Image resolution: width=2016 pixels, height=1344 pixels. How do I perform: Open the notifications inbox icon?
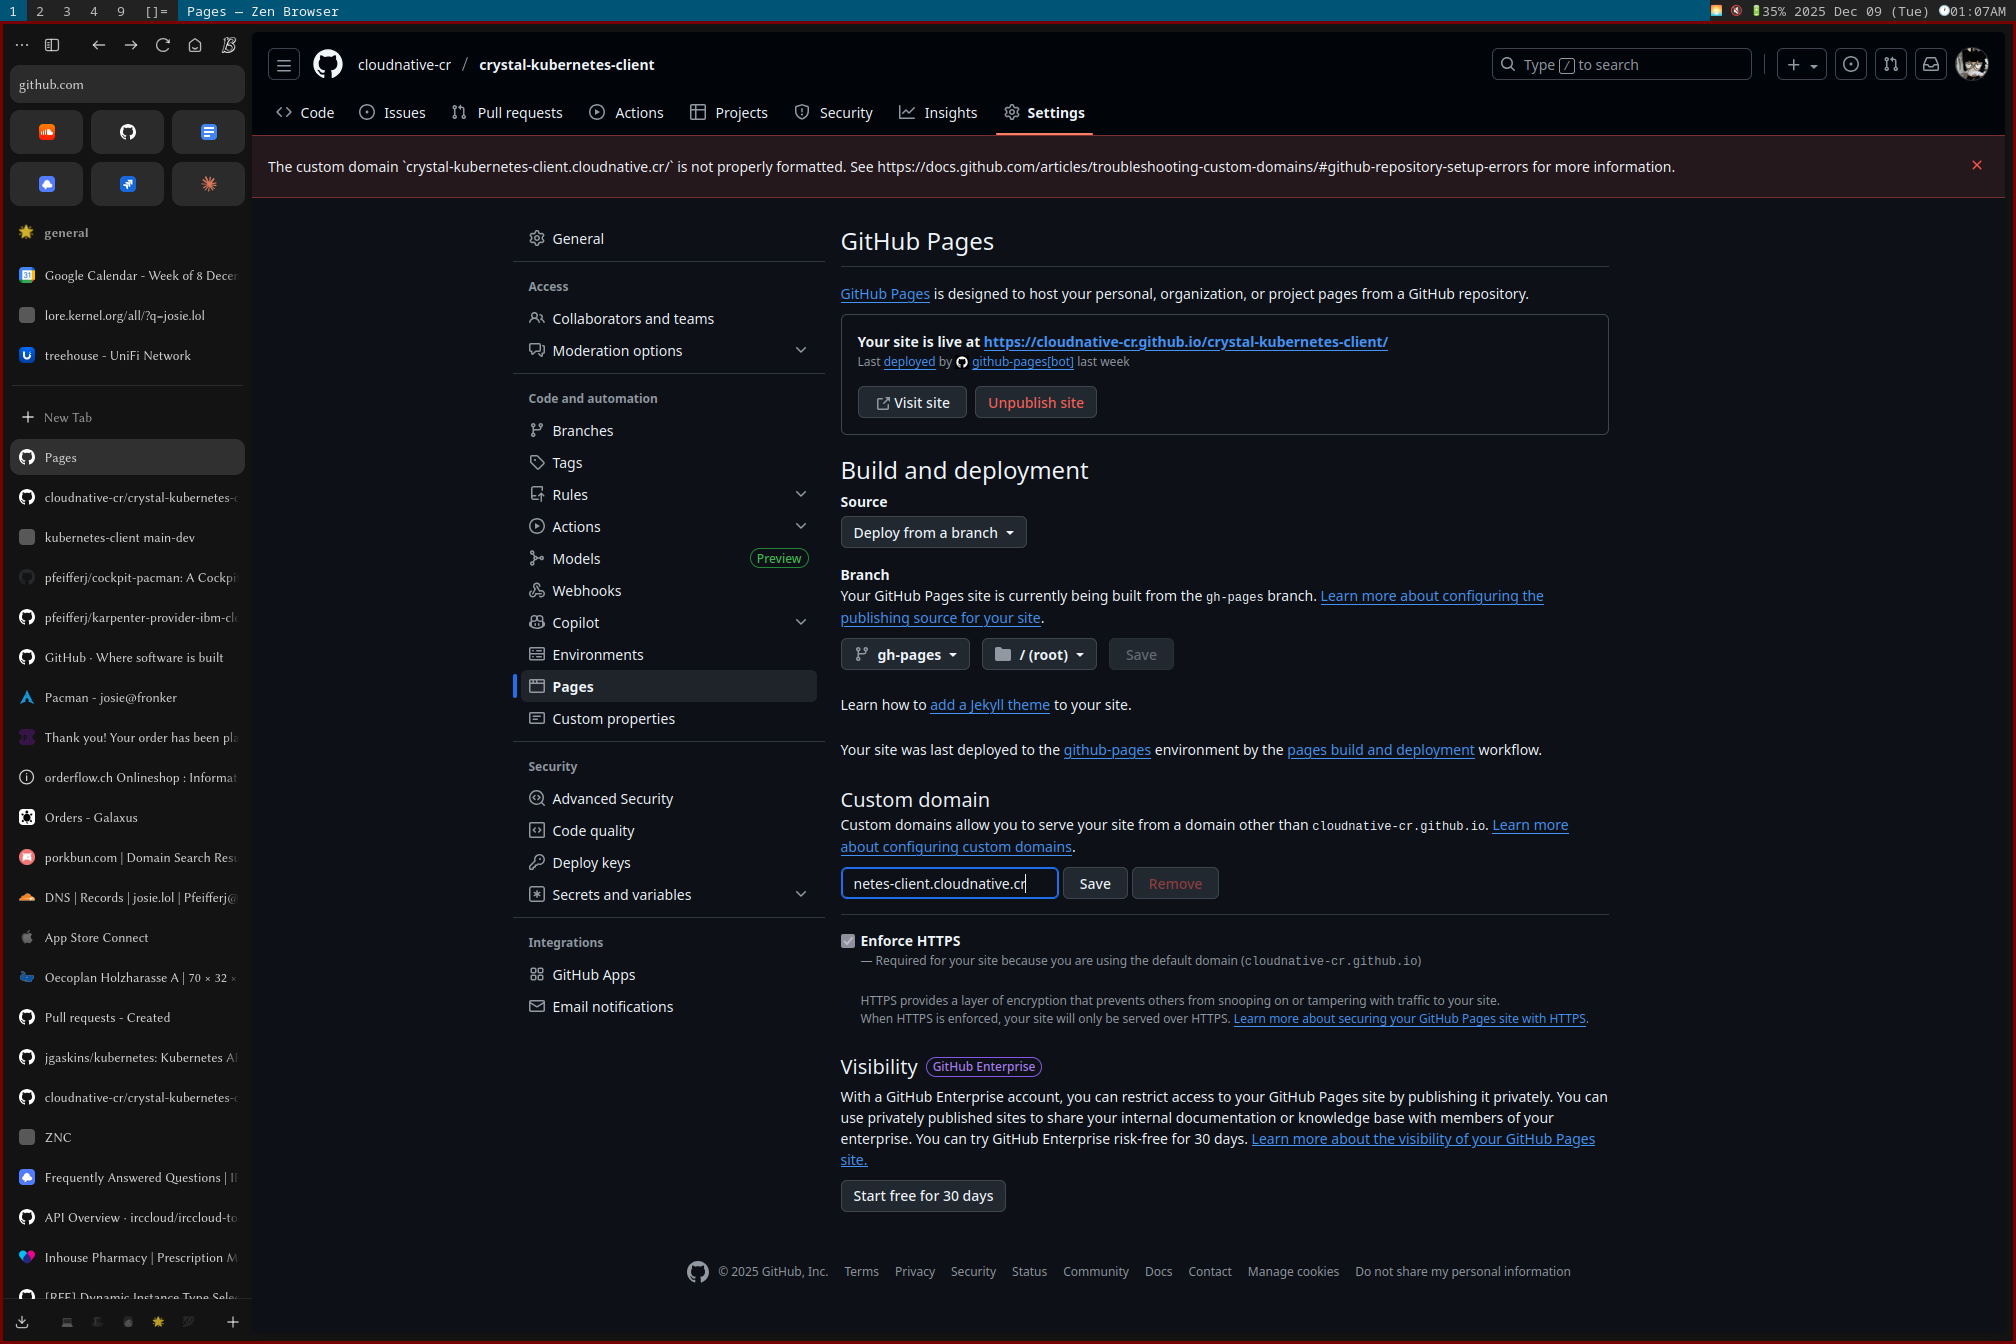[1931, 65]
